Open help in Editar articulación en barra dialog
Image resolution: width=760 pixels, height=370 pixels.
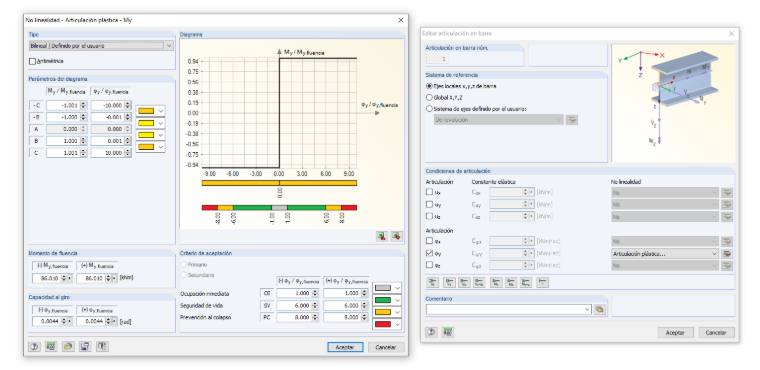[x=431, y=332]
